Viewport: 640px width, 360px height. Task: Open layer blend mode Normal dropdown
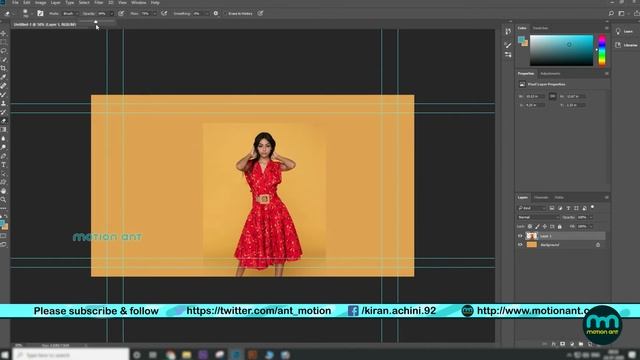(538, 217)
